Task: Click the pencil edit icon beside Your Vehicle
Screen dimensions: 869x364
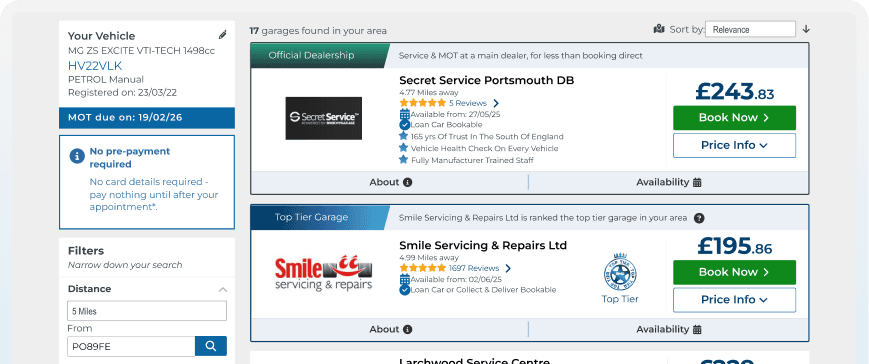Action: pyautogui.click(x=223, y=35)
